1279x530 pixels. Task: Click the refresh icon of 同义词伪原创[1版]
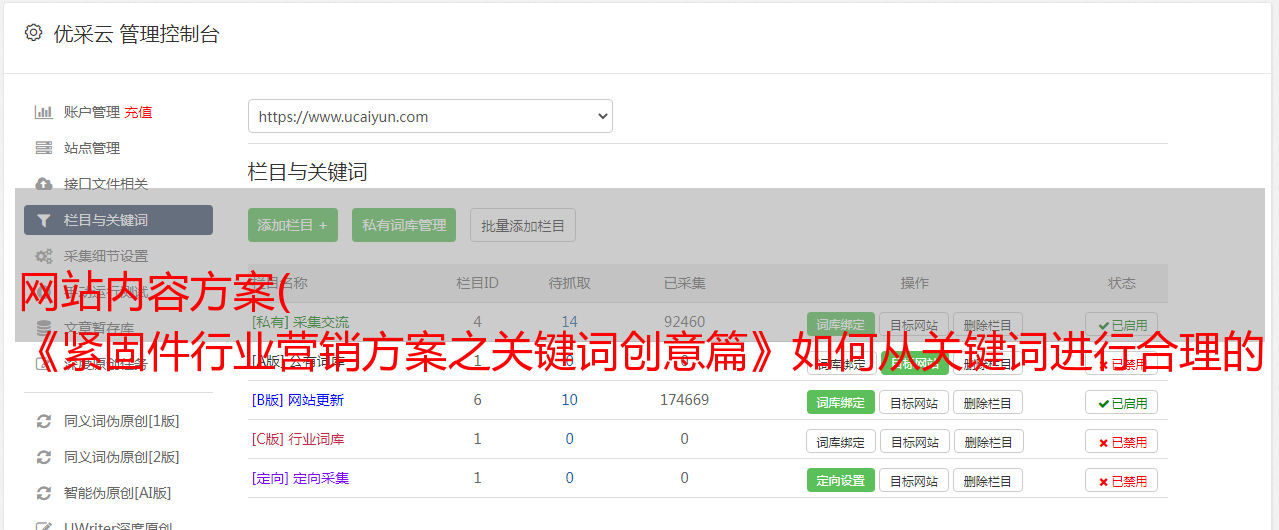[44, 421]
